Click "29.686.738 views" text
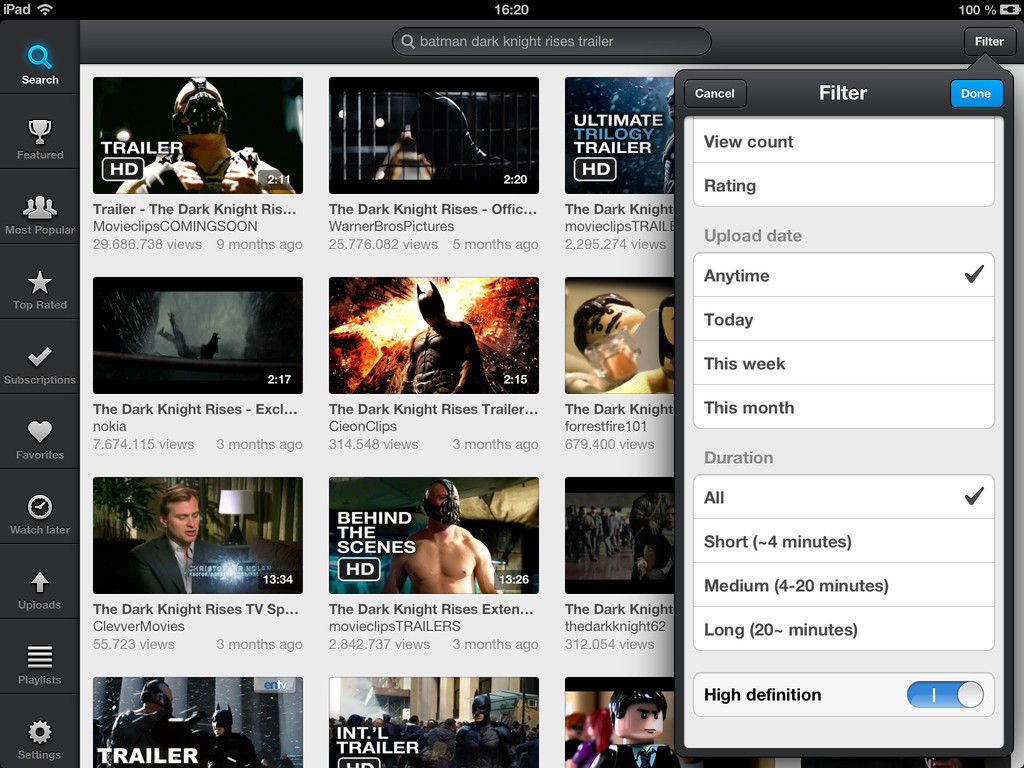Viewport: 1024px width, 768px height. coord(148,244)
